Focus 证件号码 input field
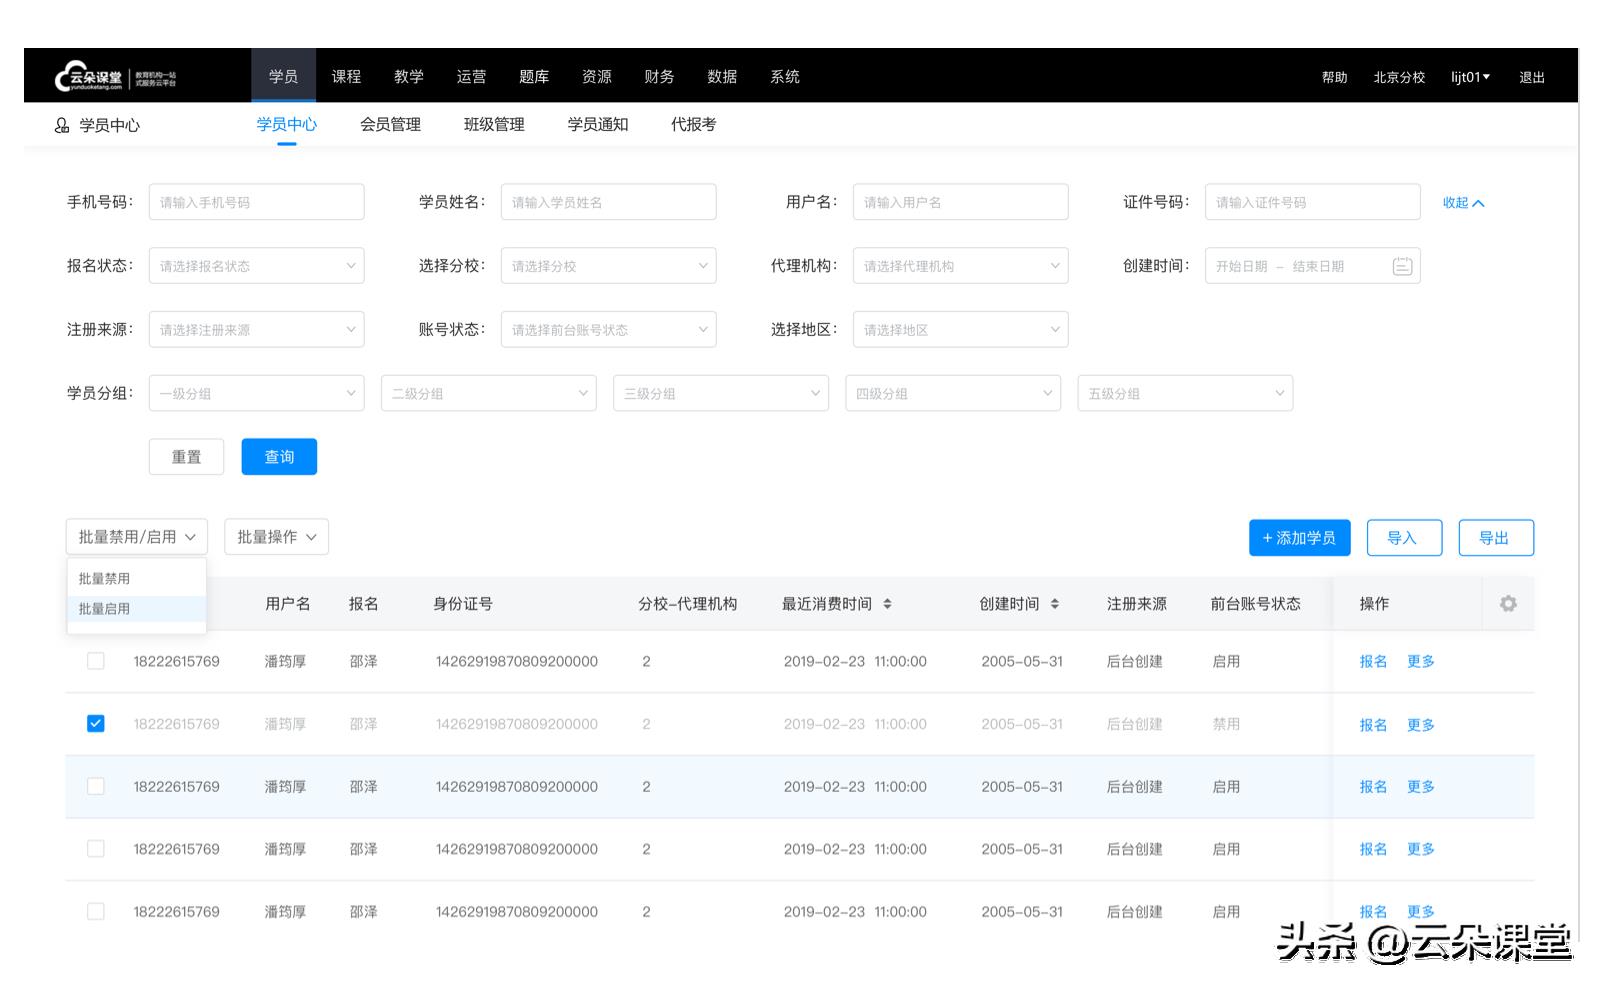This screenshot has height=990, width=1600. [1313, 202]
